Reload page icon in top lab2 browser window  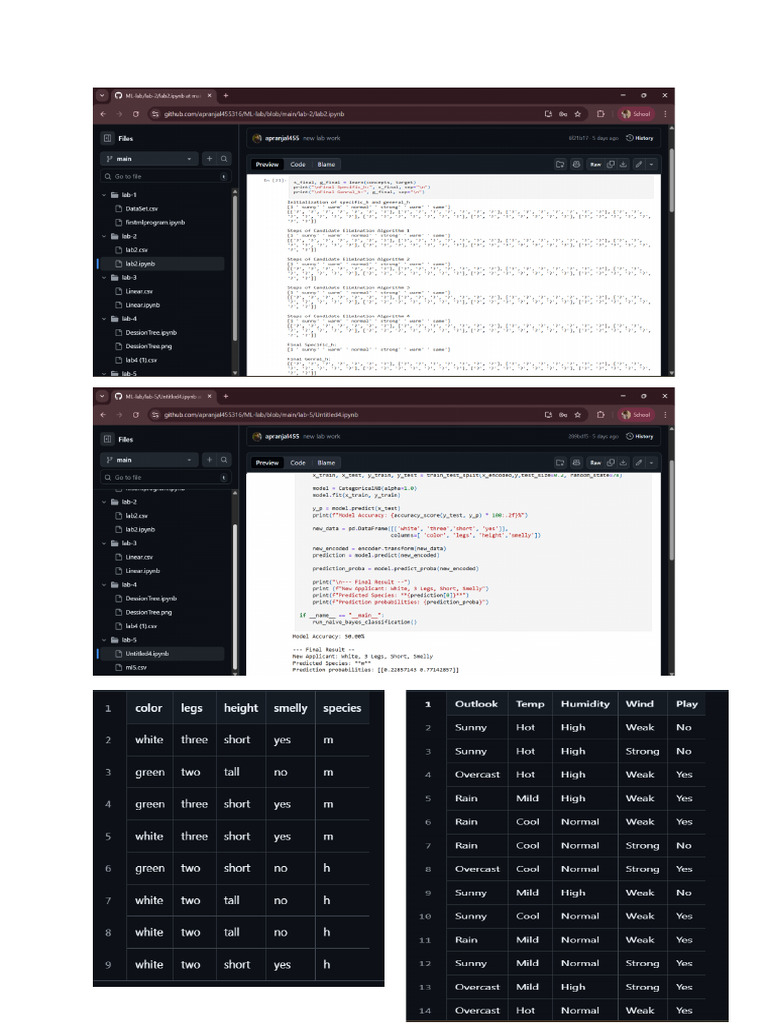point(135,114)
